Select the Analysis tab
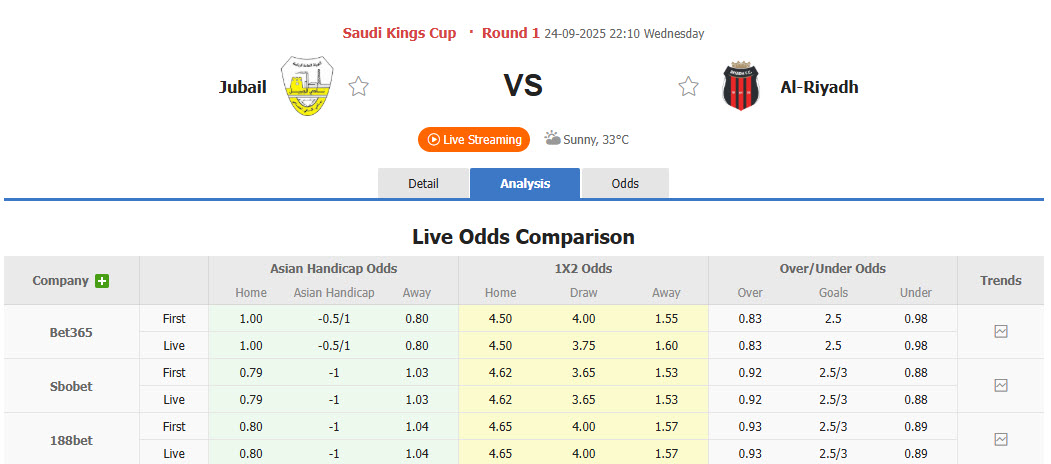This screenshot has width=1051, height=464. 525,184
